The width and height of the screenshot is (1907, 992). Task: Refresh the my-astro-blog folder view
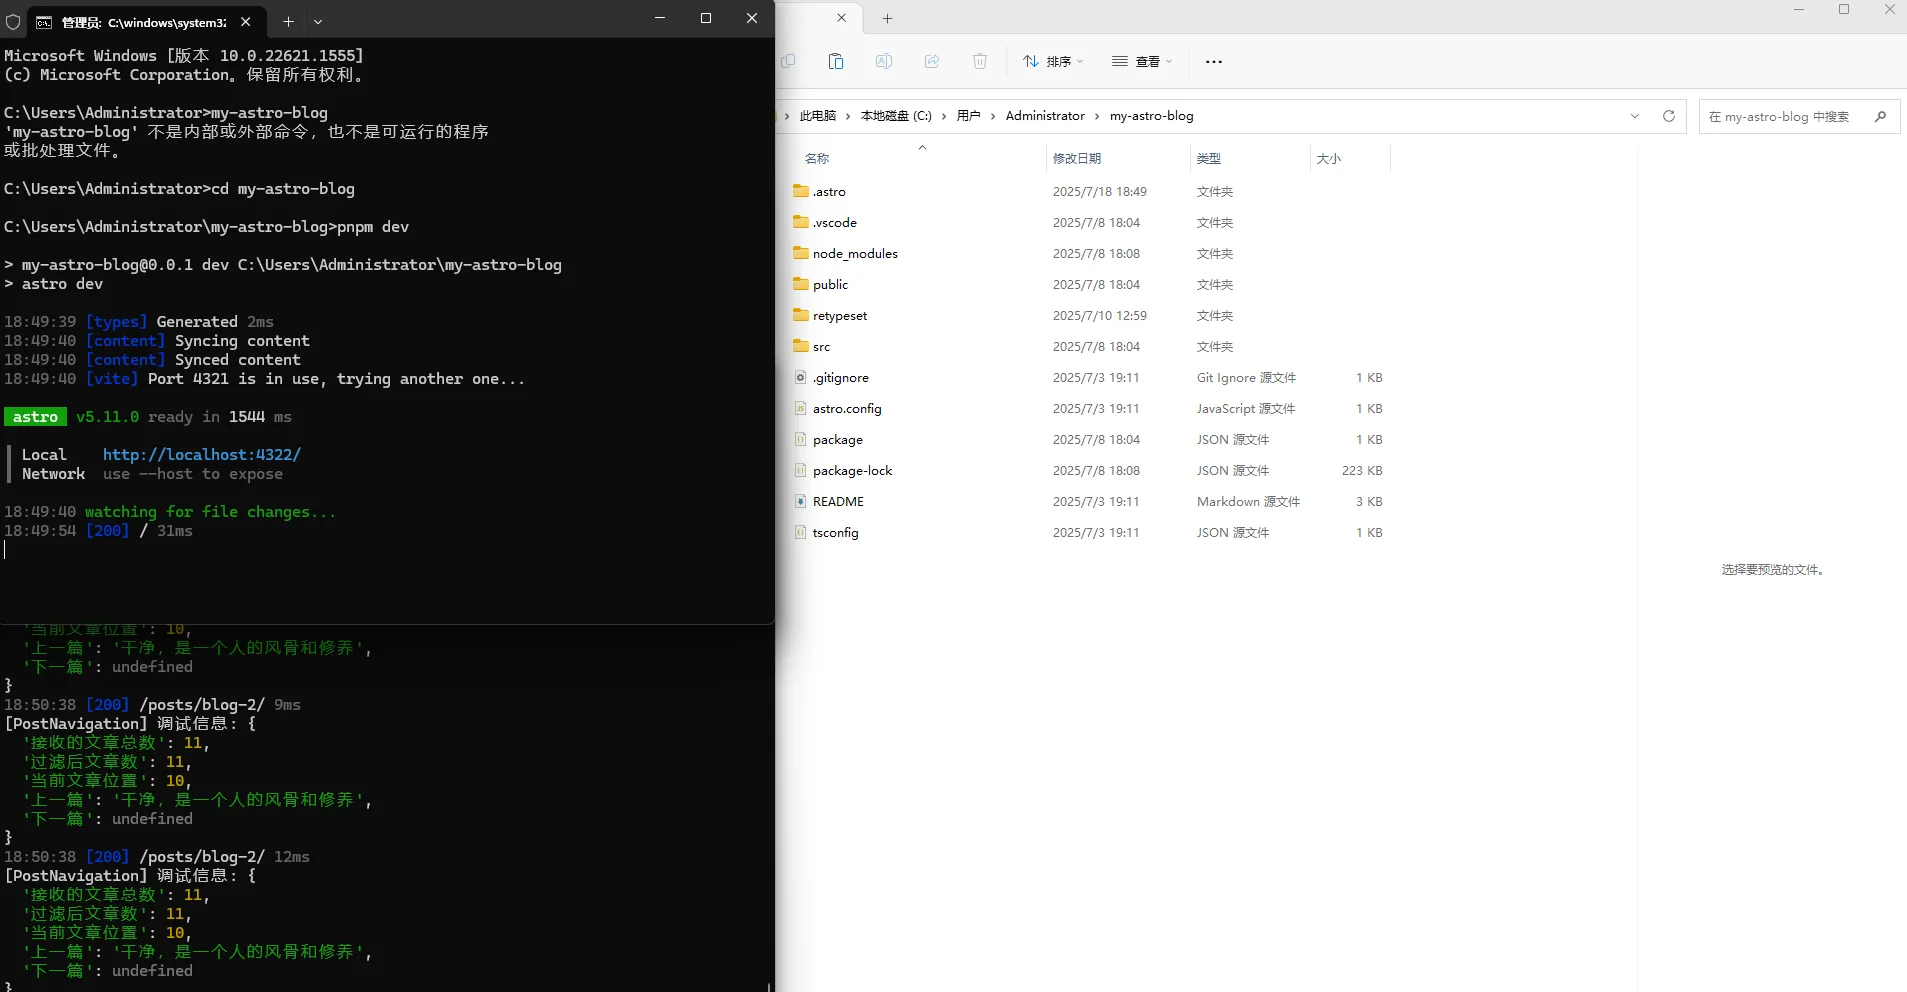(x=1668, y=116)
